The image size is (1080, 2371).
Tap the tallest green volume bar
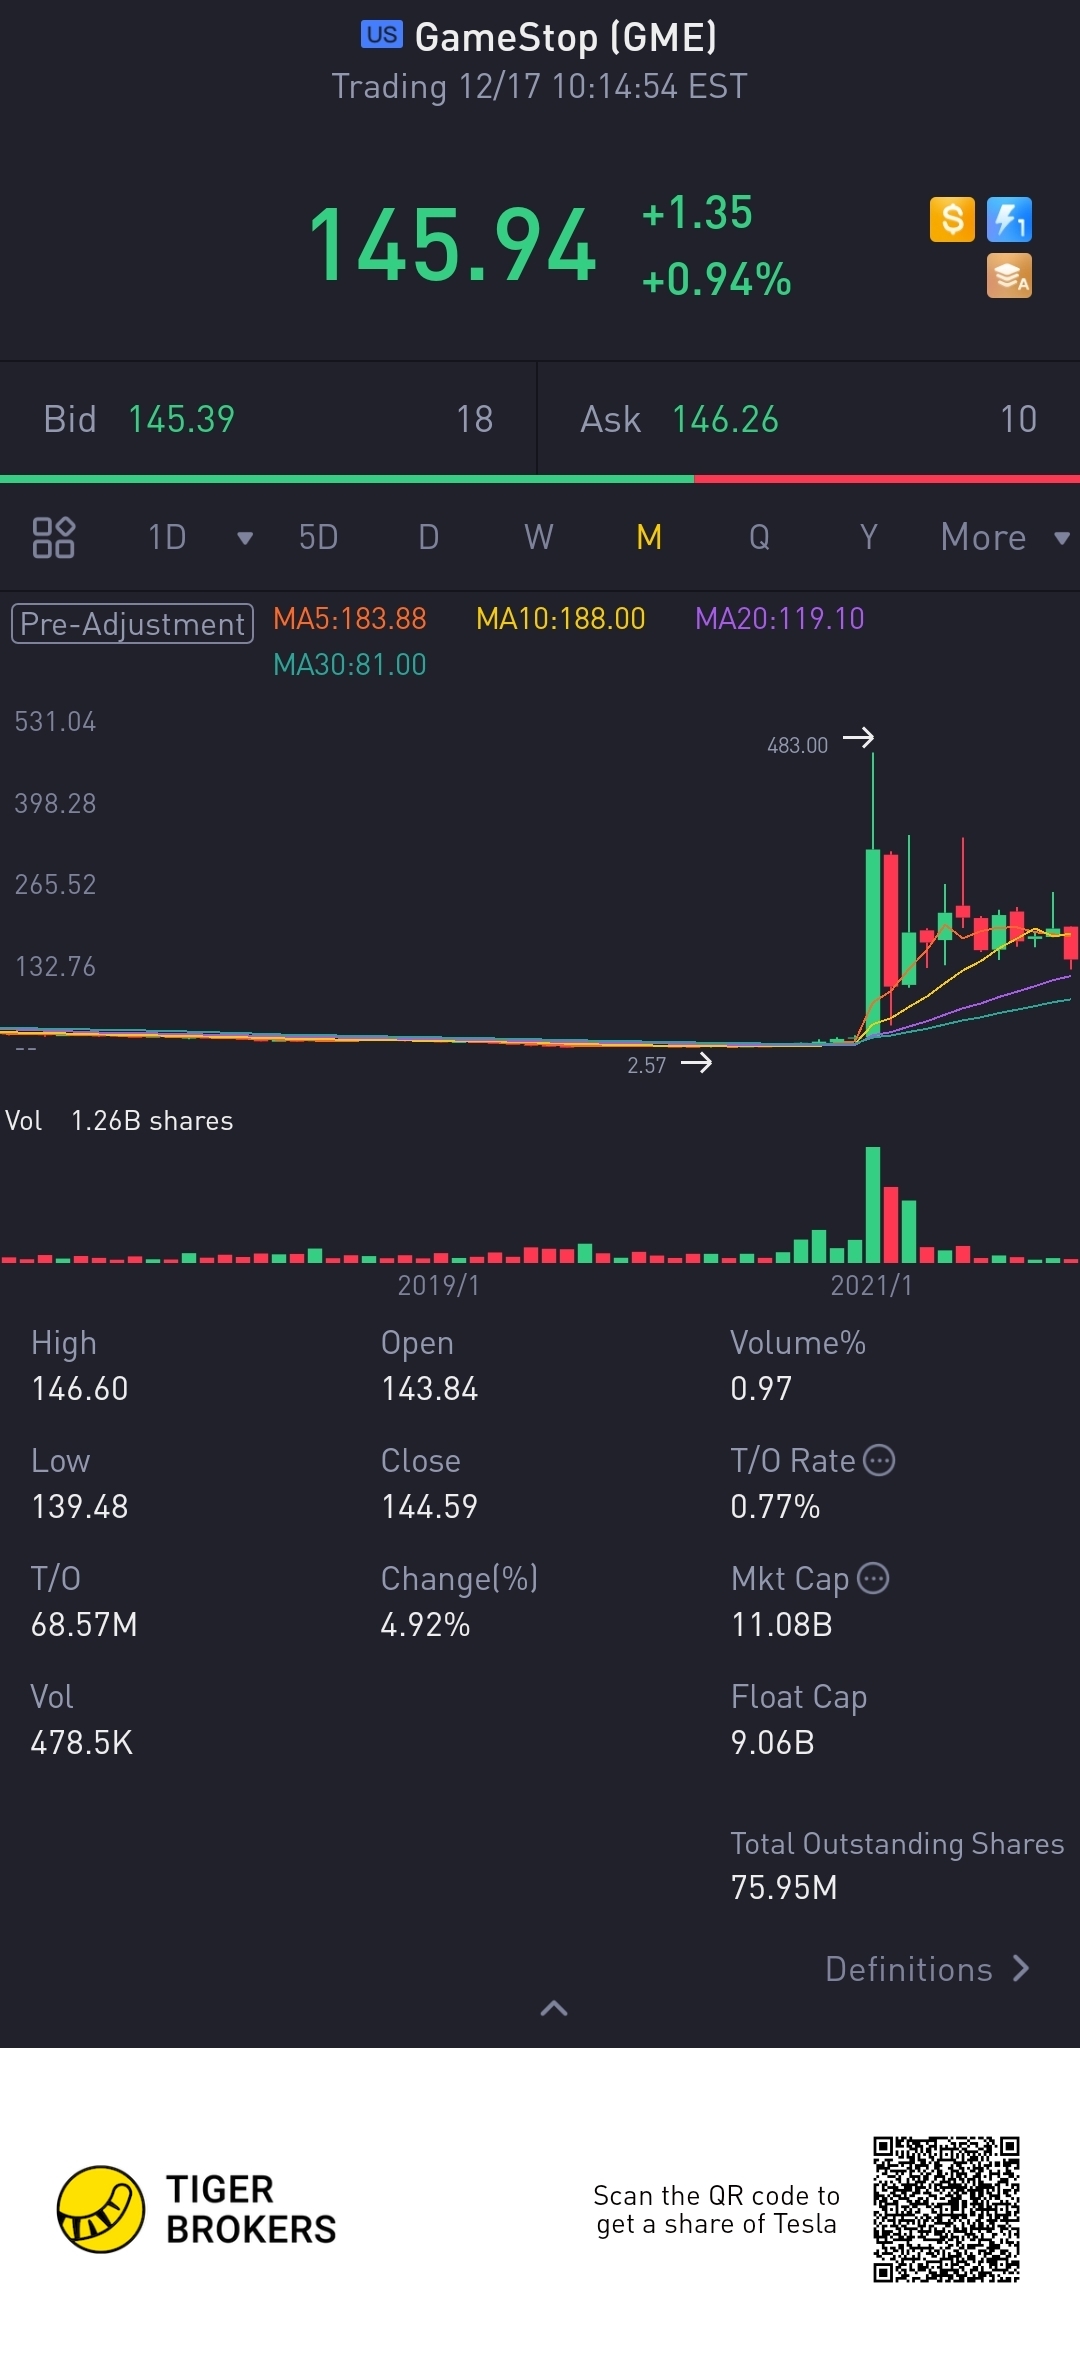pyautogui.click(x=873, y=1205)
